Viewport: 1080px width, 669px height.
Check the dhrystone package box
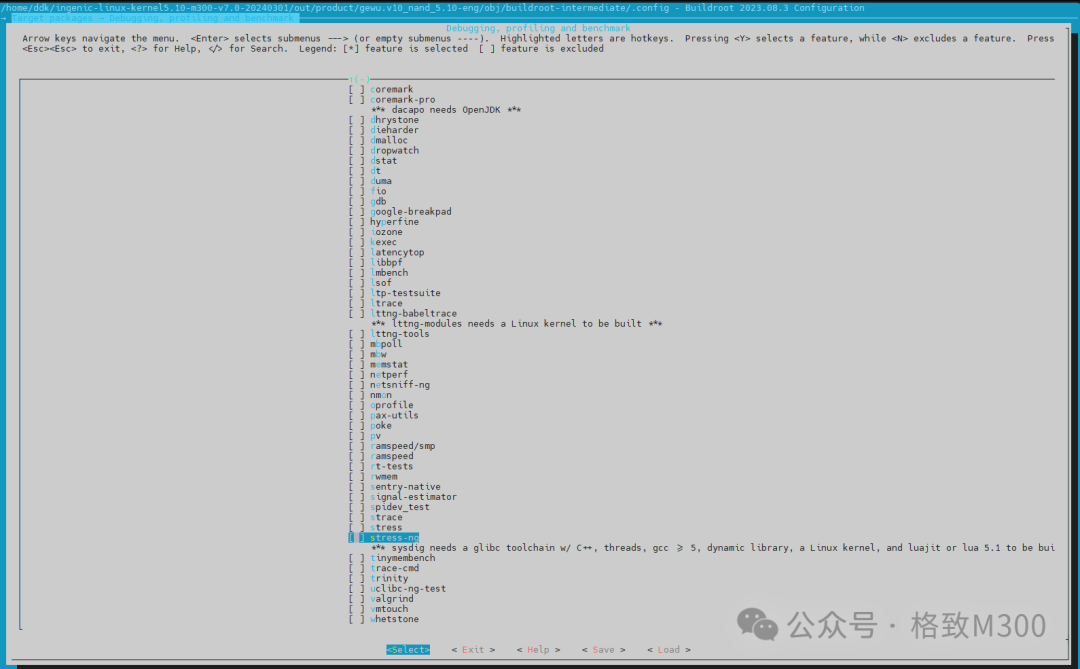coord(356,120)
